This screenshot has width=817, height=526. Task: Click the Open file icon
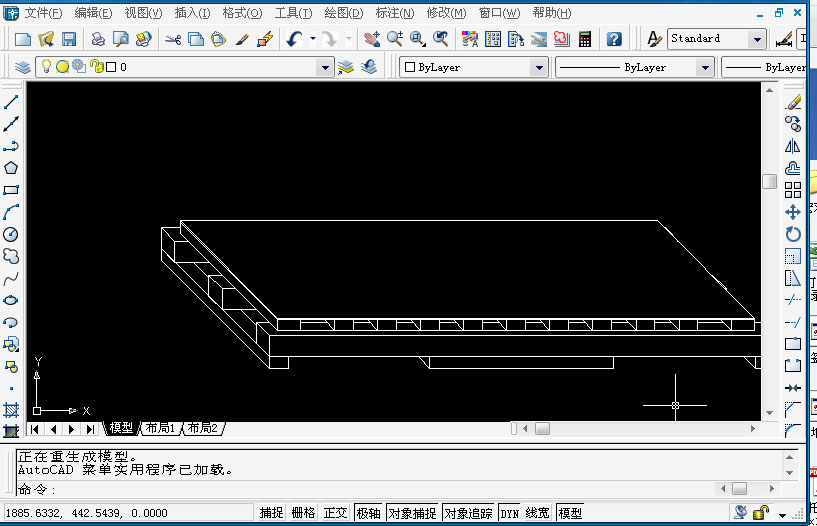46,39
